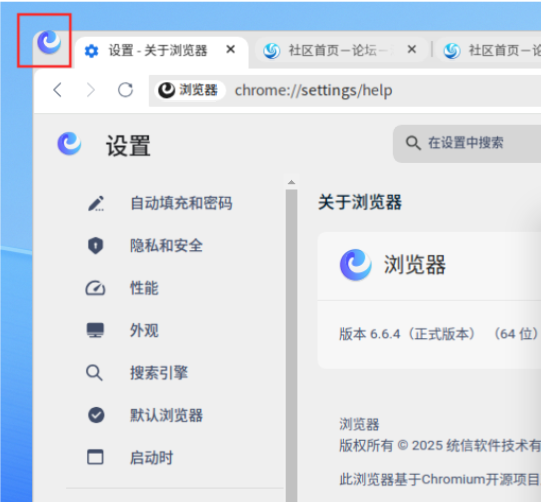The height and width of the screenshot is (502, 541).
Task: Click the favicon of second 社区首页 tab
Action: (272, 51)
